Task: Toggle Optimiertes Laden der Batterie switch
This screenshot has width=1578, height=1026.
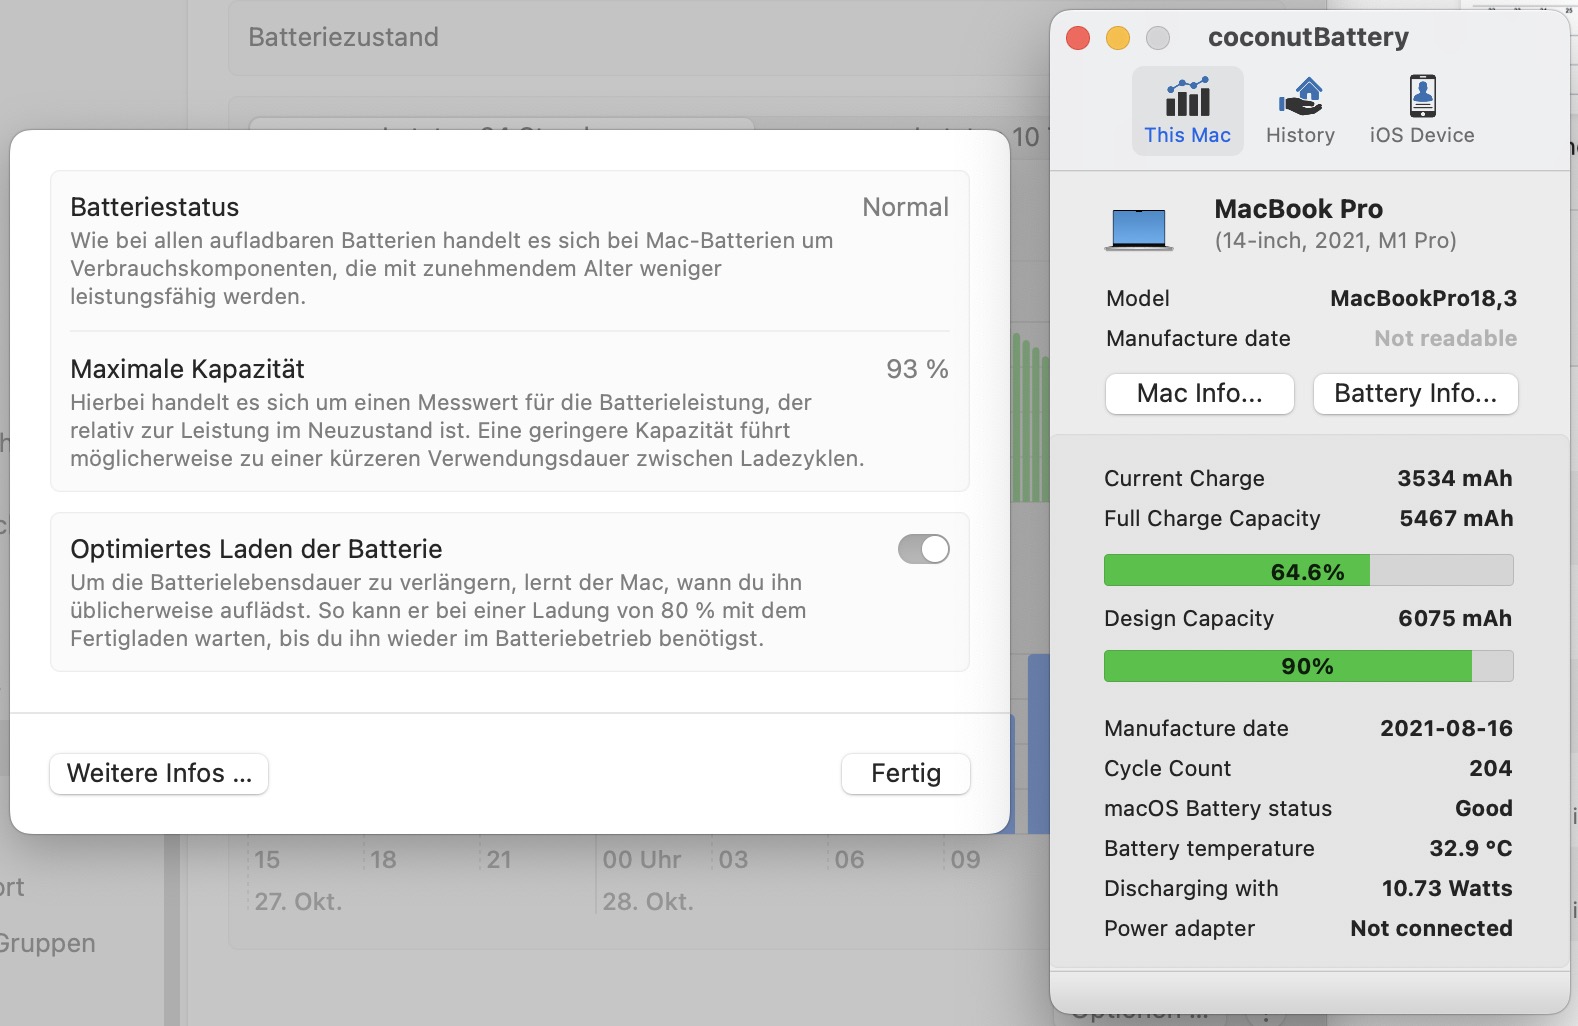Action: click(x=923, y=549)
